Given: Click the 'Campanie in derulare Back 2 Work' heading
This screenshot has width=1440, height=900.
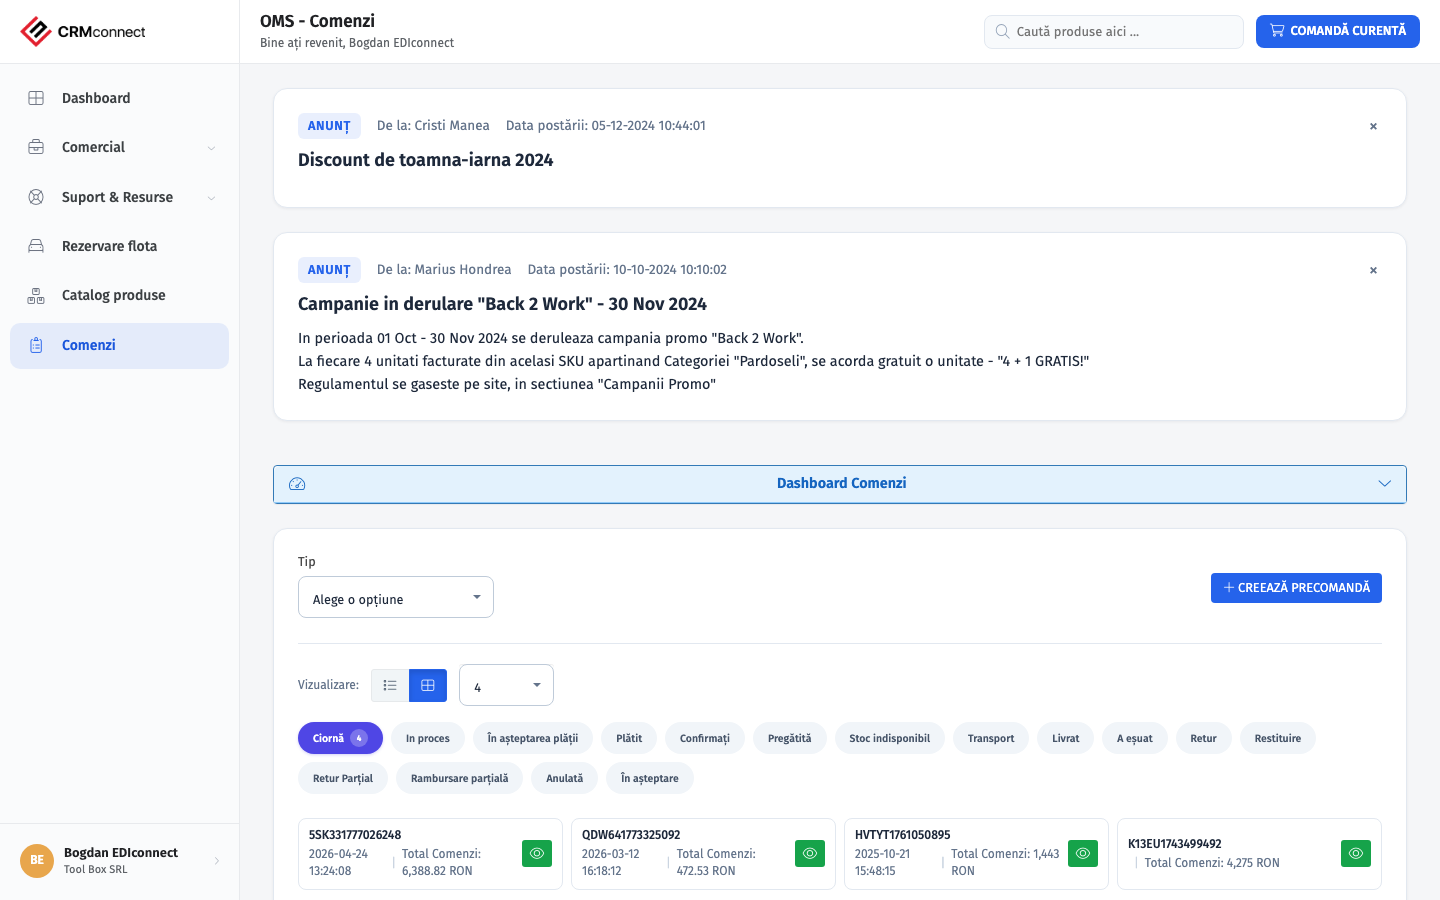Looking at the screenshot, I should (502, 304).
